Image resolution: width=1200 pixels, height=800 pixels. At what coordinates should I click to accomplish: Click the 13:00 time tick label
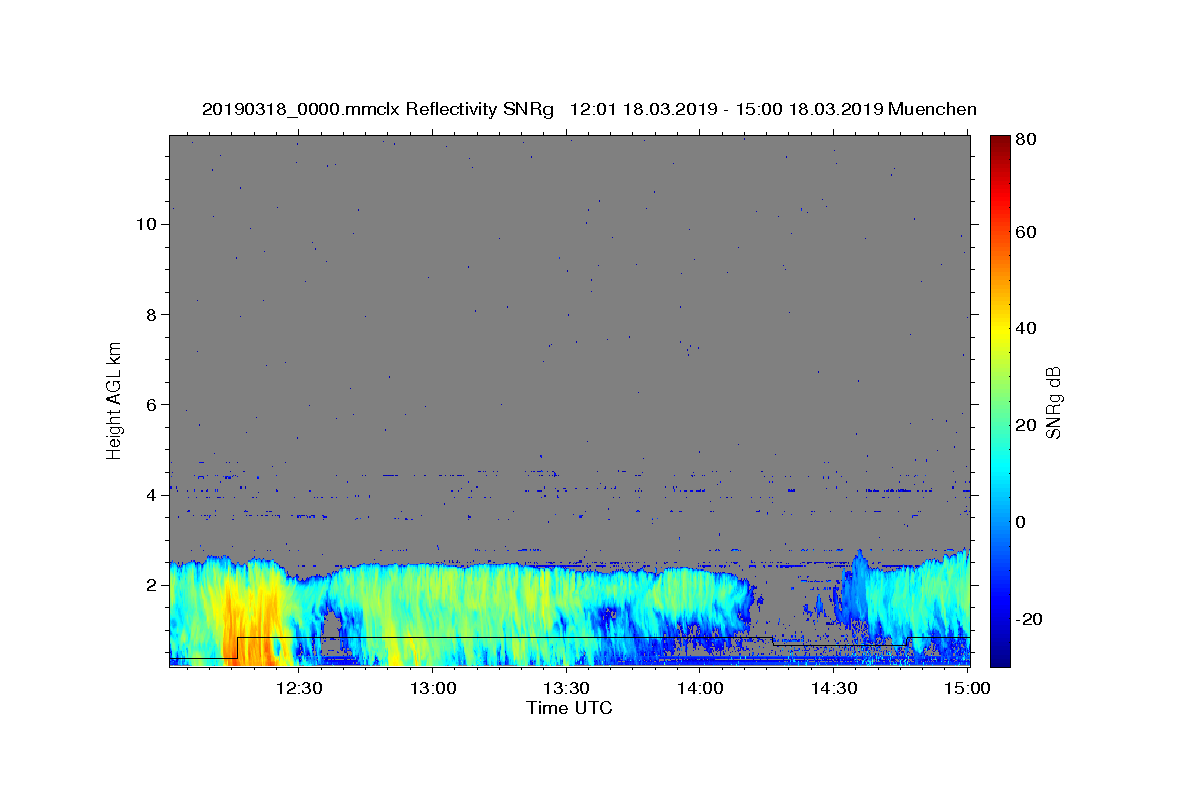(x=433, y=688)
